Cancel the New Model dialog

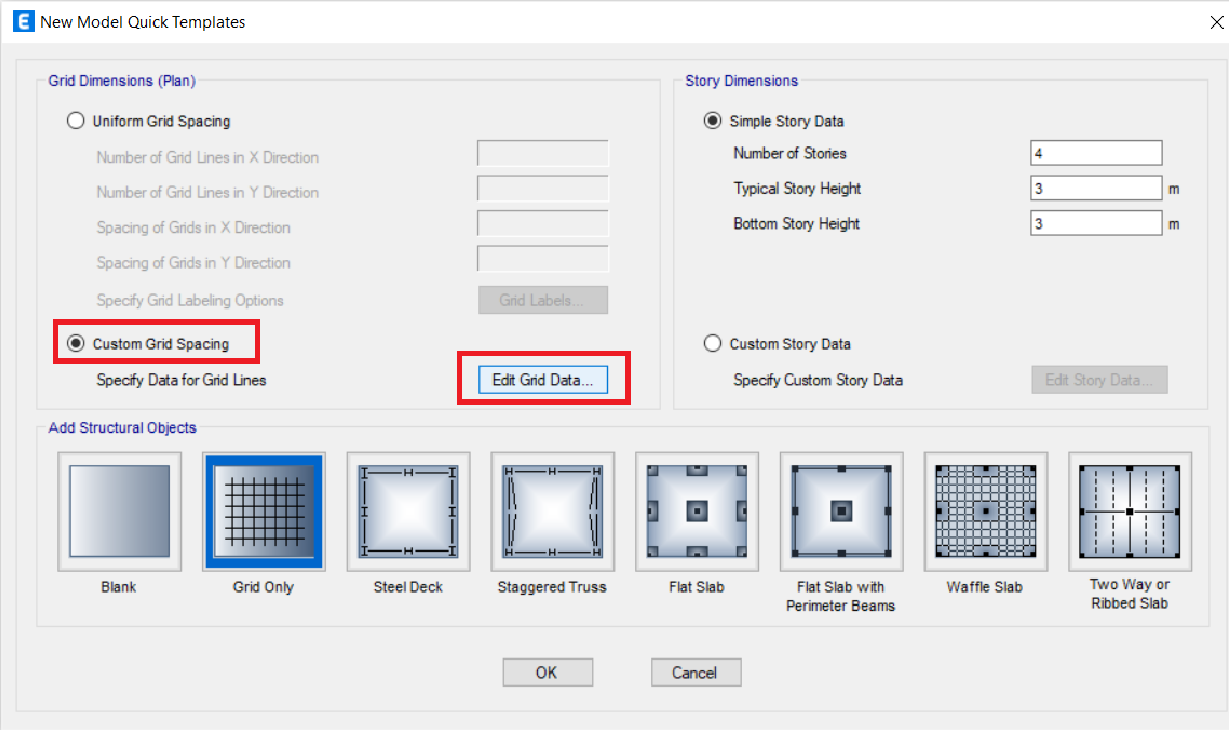click(696, 671)
